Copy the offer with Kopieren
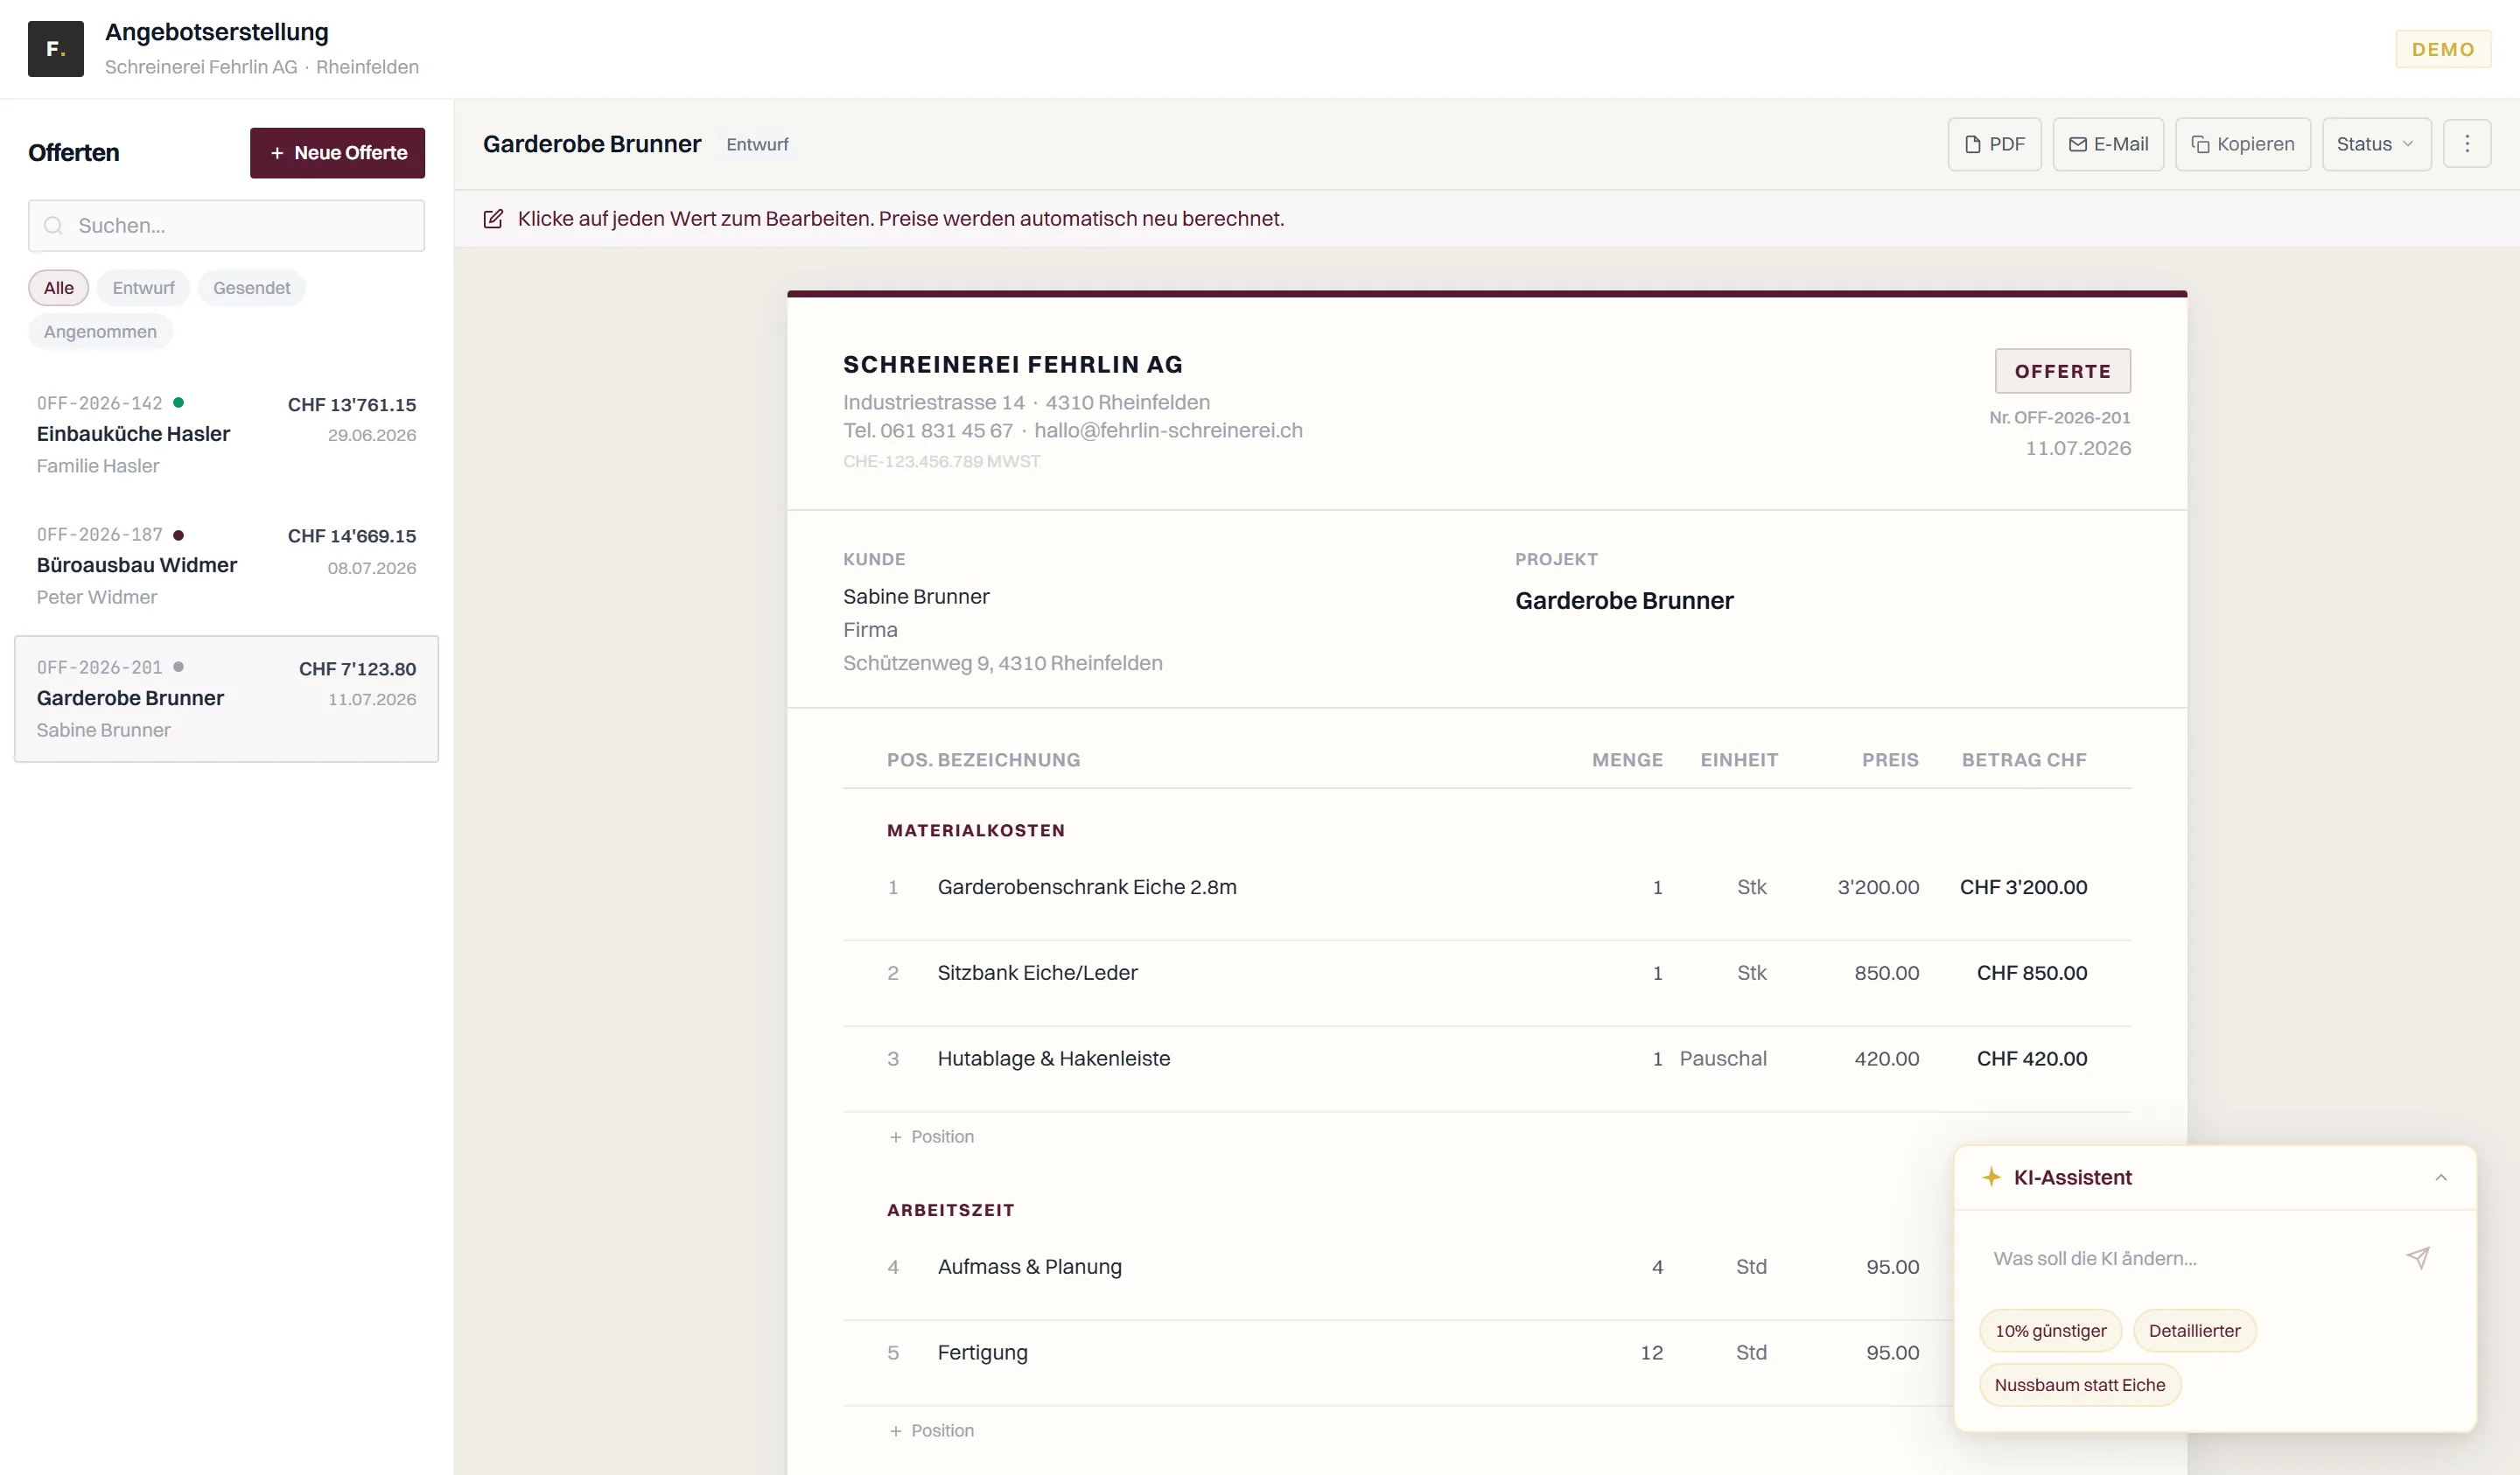The image size is (2520, 1475). pos(2242,144)
